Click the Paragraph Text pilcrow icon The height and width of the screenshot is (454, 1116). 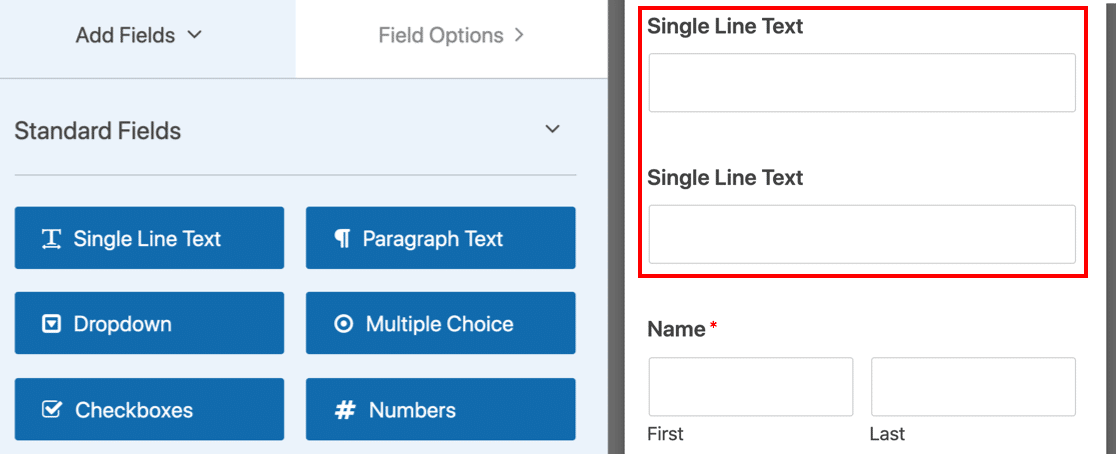[342, 239]
